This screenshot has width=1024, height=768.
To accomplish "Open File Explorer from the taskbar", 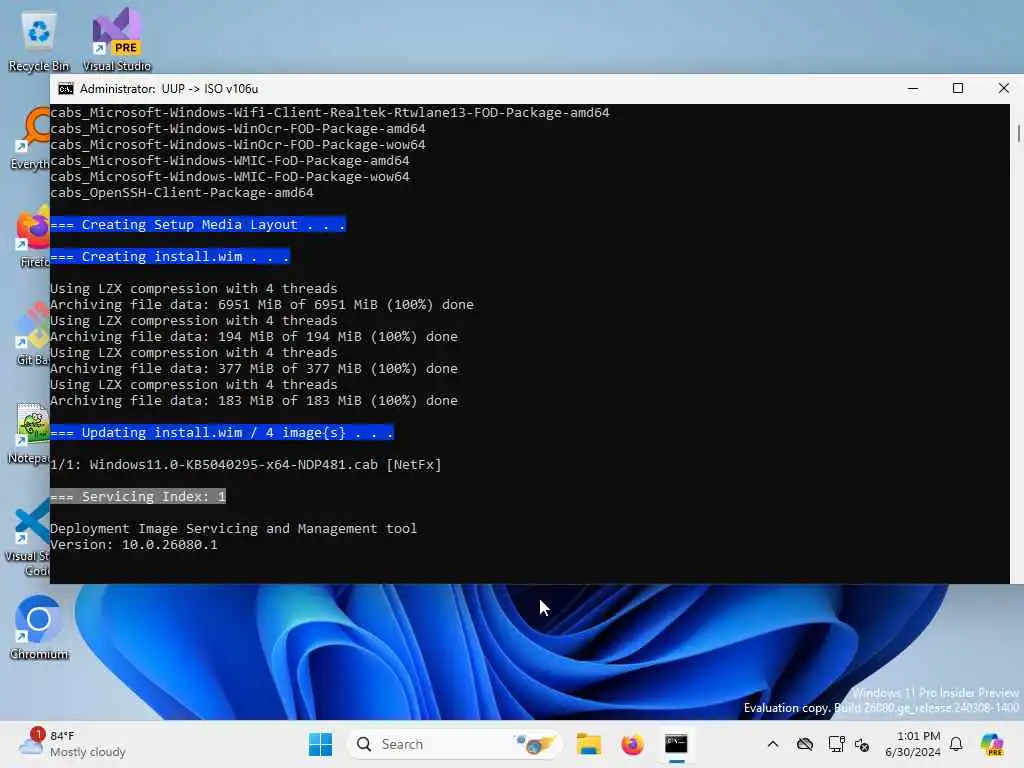I will coord(588,744).
